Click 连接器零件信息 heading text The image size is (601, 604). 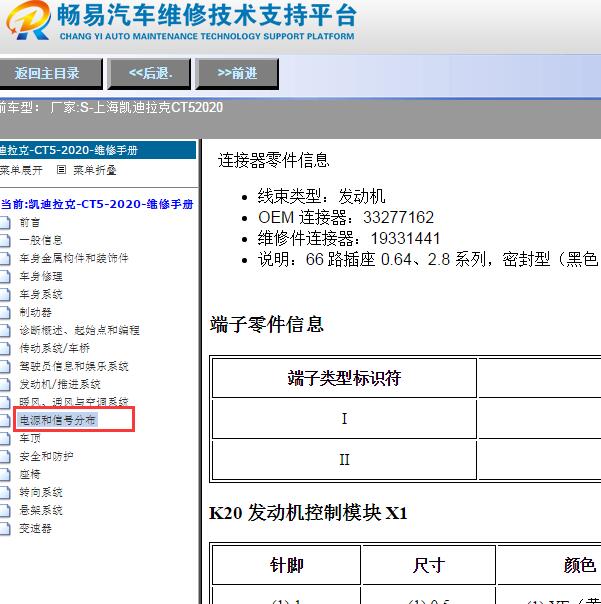[274, 160]
